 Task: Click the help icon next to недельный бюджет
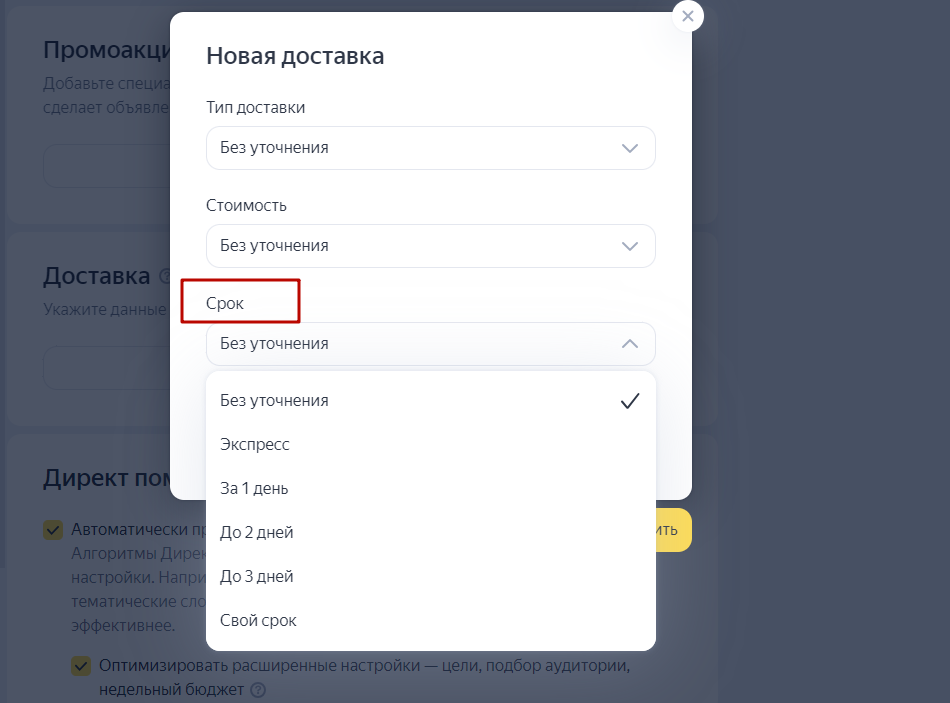click(258, 690)
